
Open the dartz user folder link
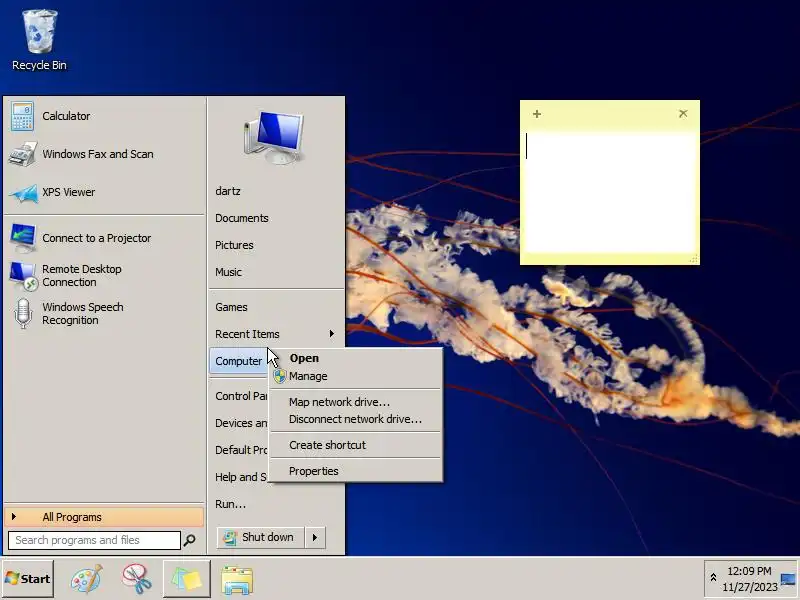(228, 191)
